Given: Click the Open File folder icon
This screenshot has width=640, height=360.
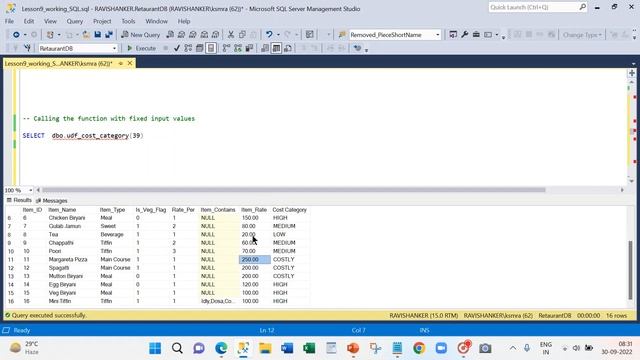Looking at the screenshot, I should pos(86,35).
